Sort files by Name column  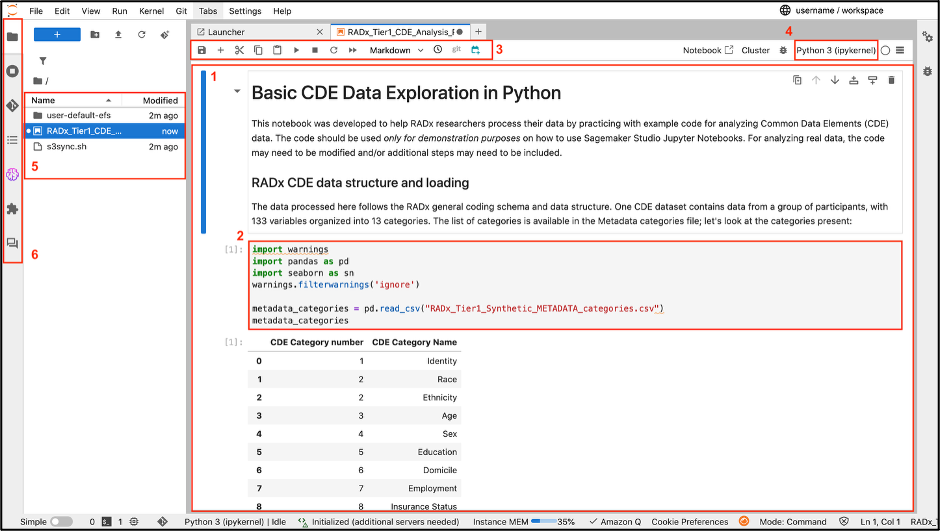72,100
